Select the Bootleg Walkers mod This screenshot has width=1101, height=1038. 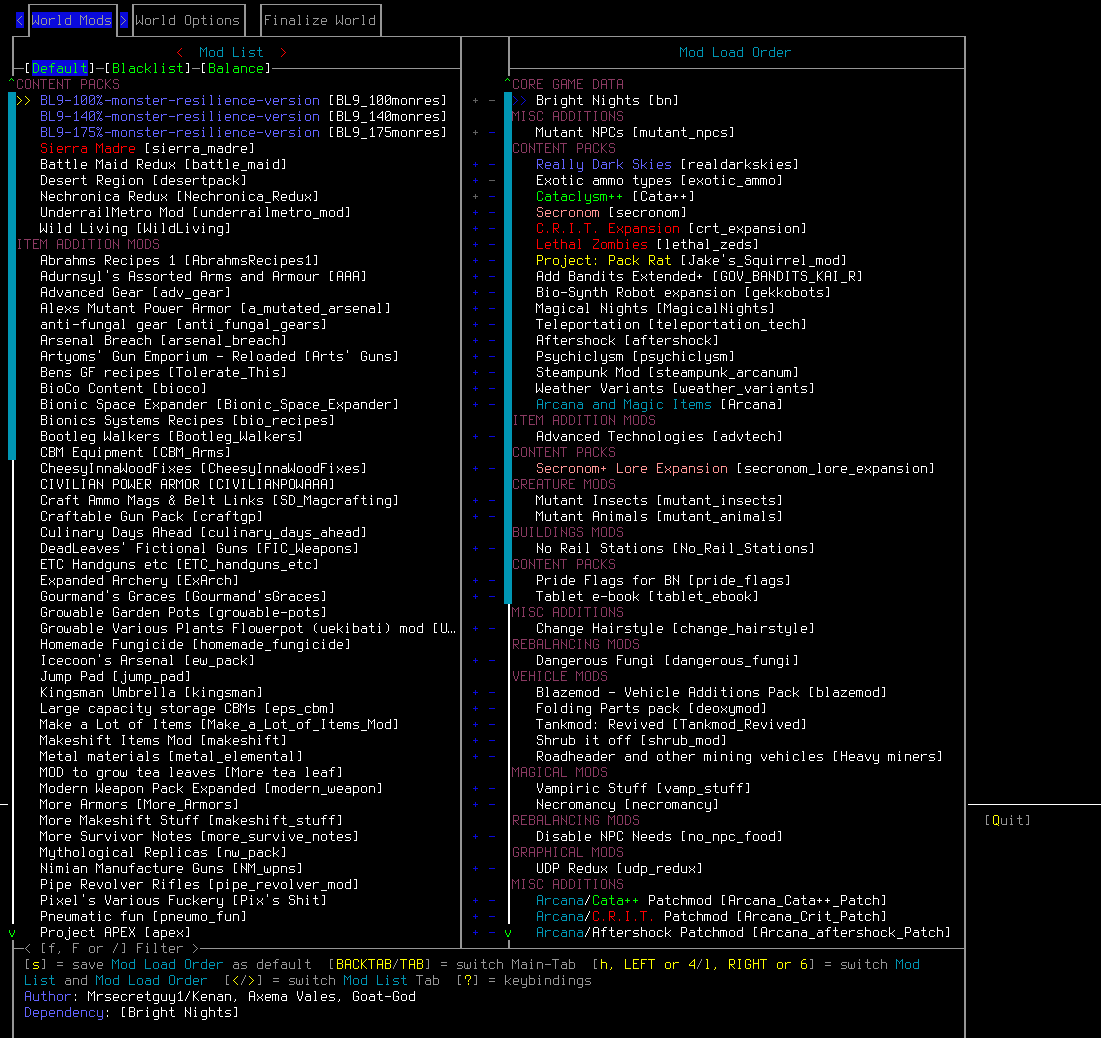[x=171, y=436]
